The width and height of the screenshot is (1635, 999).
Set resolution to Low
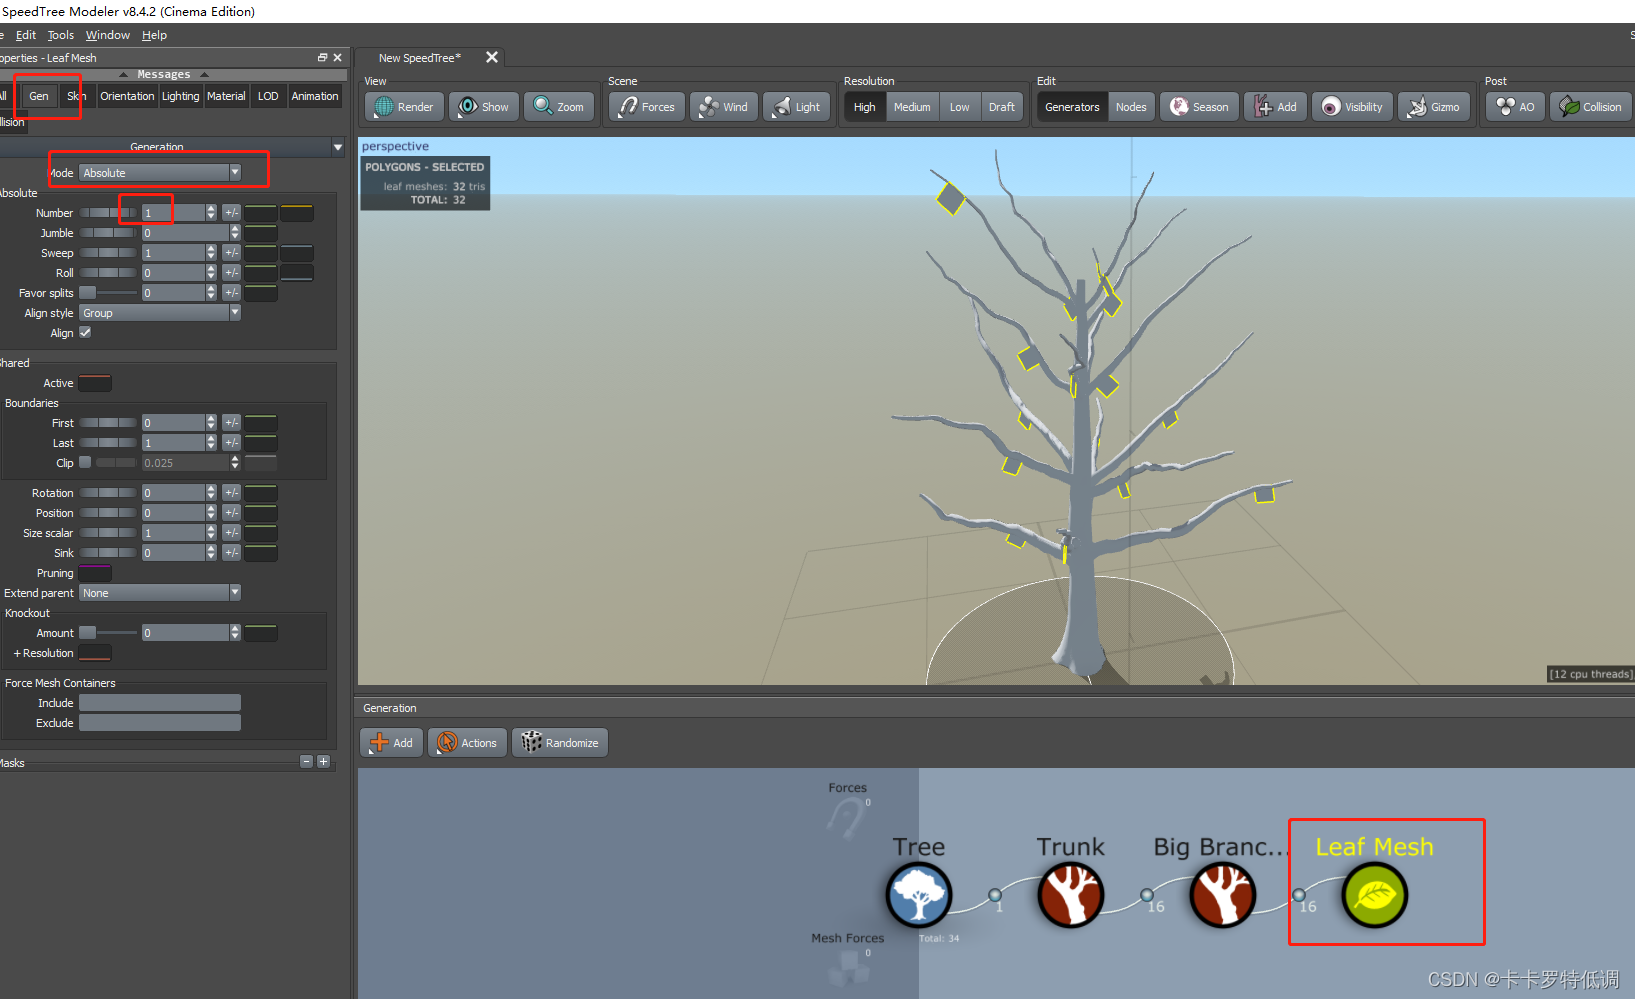point(959,107)
